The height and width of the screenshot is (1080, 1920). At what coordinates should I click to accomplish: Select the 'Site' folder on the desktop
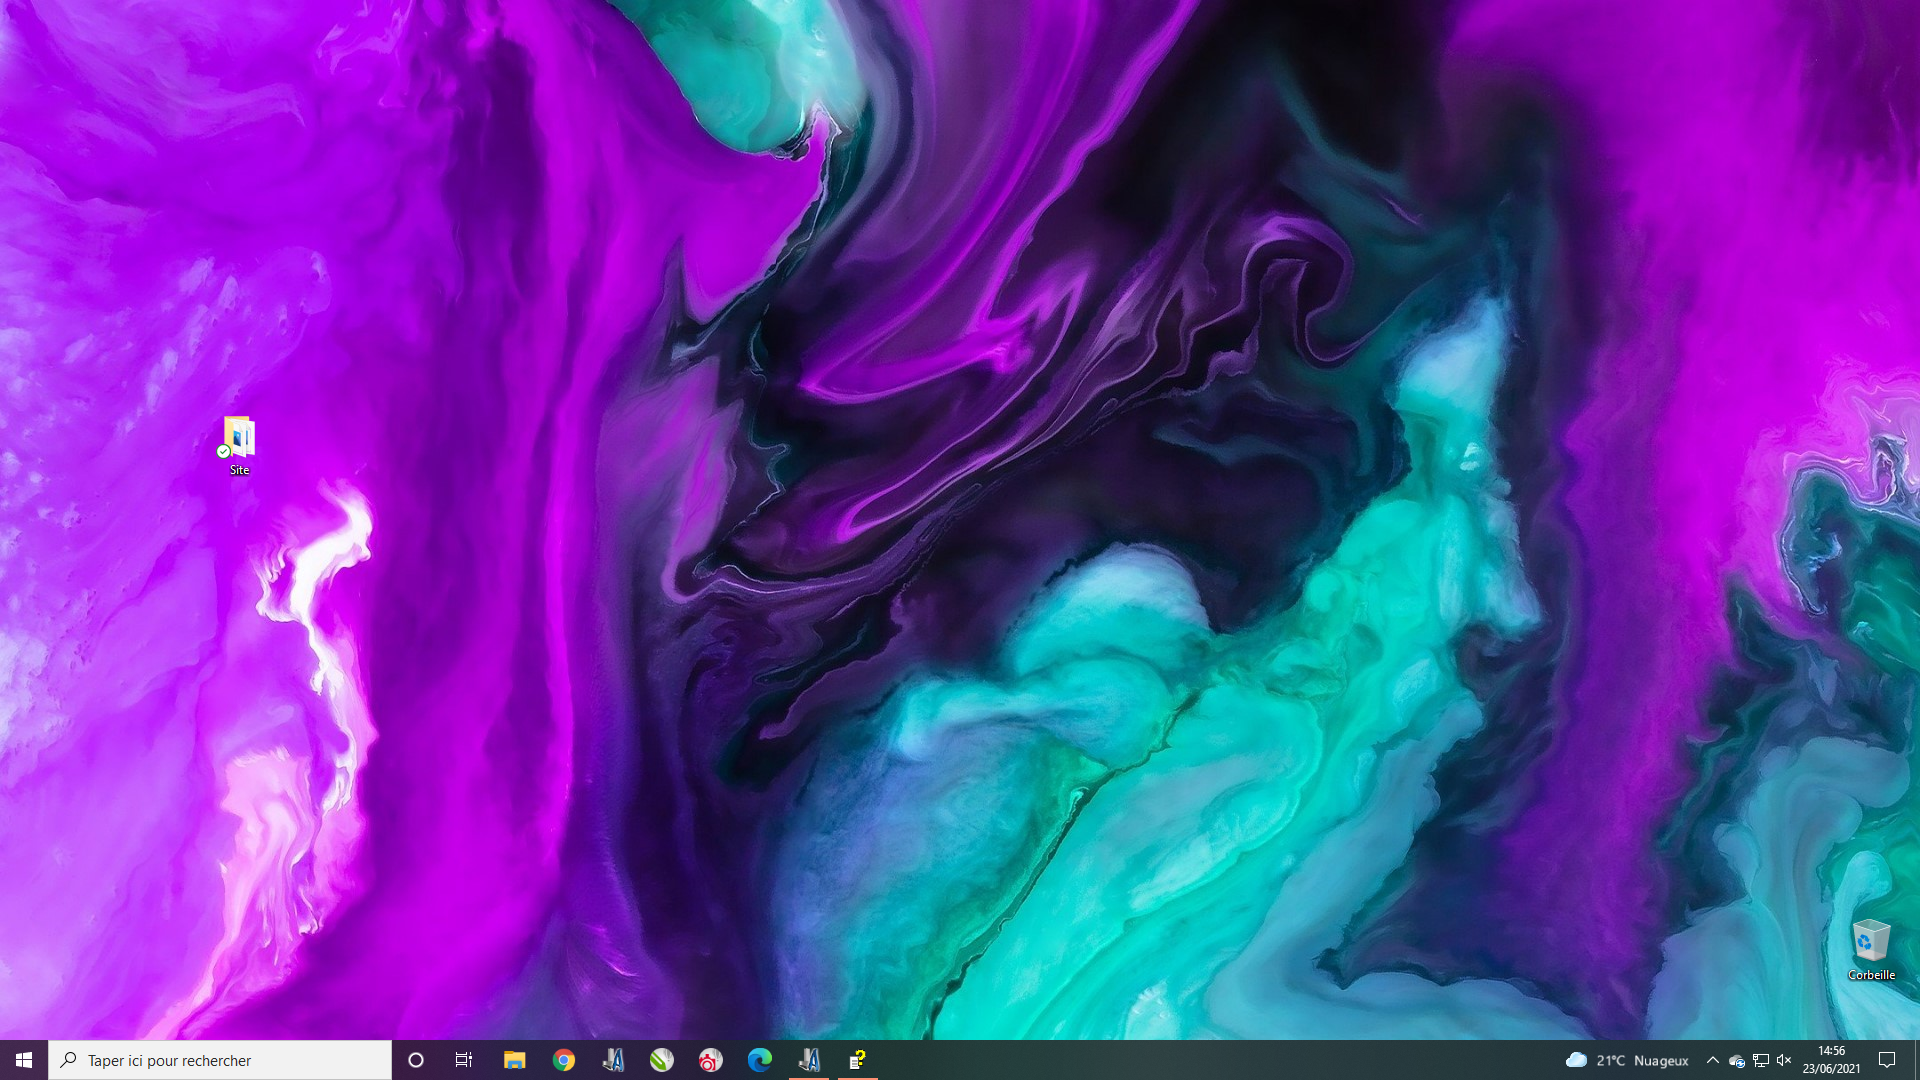click(239, 446)
